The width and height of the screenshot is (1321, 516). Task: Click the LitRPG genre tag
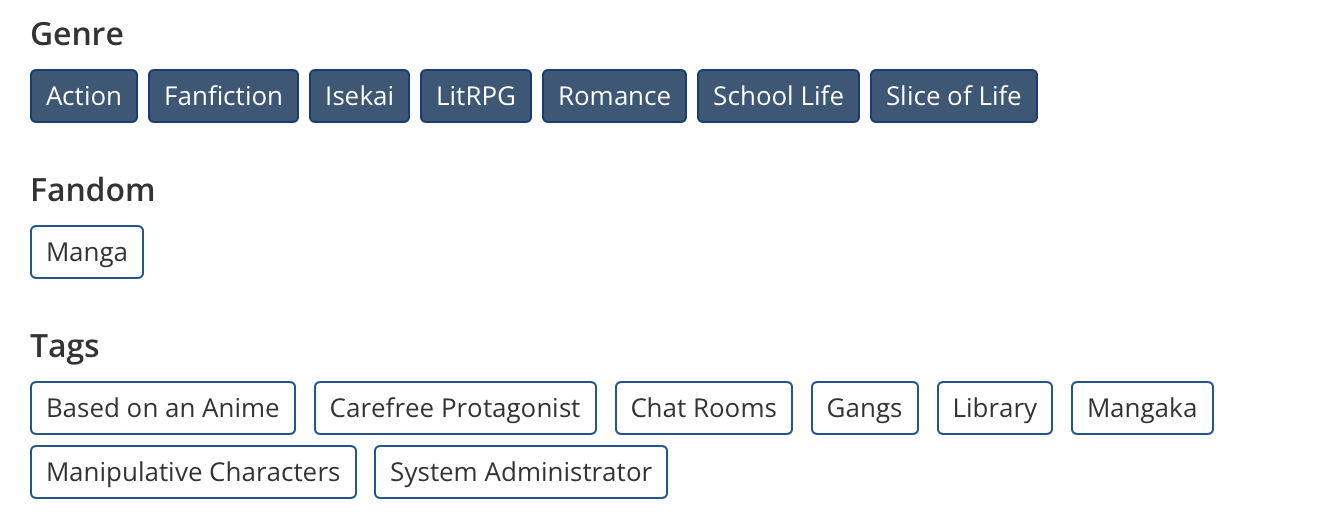tap(476, 96)
